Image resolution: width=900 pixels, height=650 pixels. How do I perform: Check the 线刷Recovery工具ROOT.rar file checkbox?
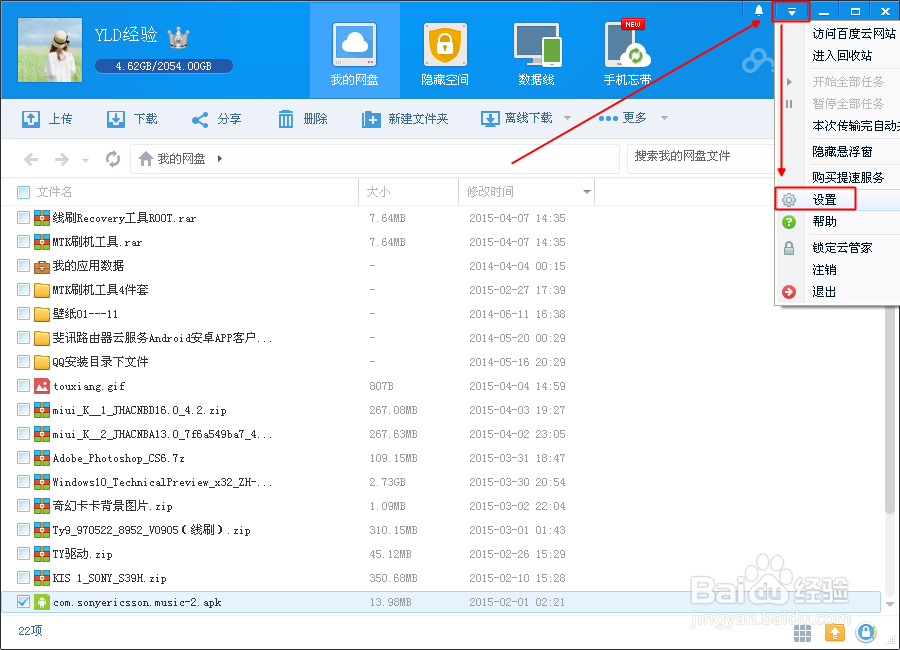point(22,218)
